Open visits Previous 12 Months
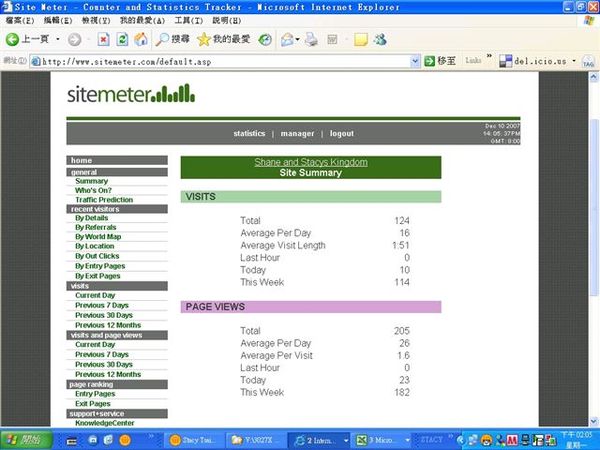Viewport: 600px width, 450px height. click(x=108, y=325)
